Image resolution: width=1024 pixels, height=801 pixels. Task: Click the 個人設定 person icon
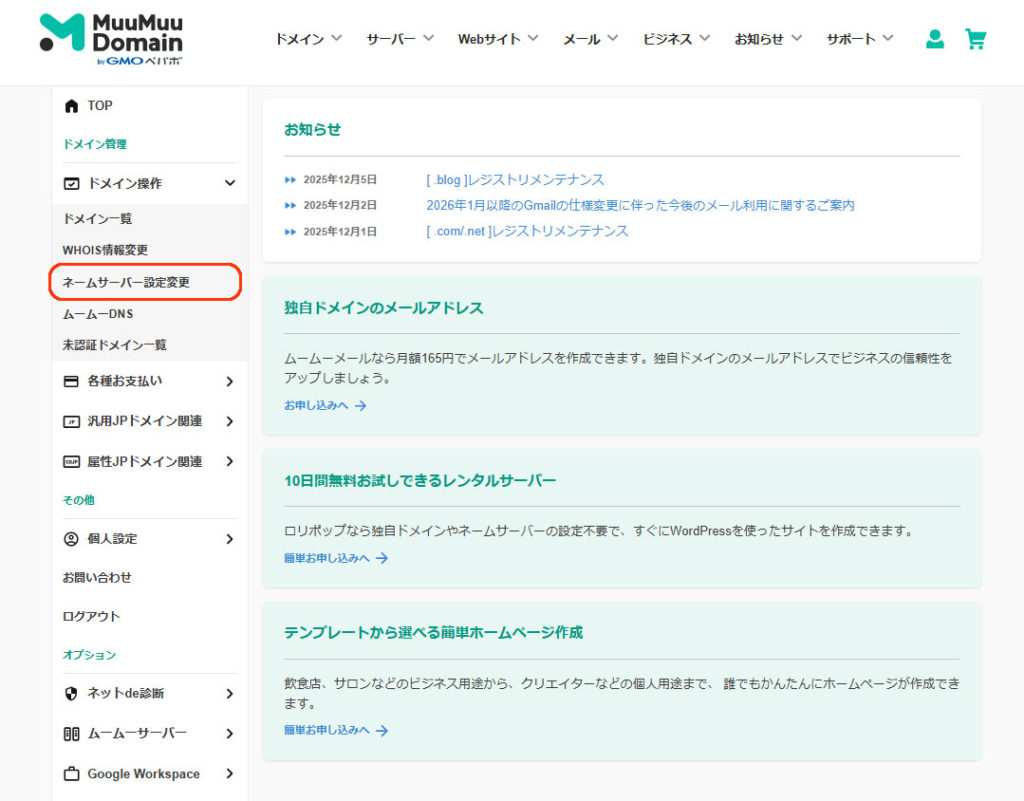pyautogui.click(x=71, y=539)
